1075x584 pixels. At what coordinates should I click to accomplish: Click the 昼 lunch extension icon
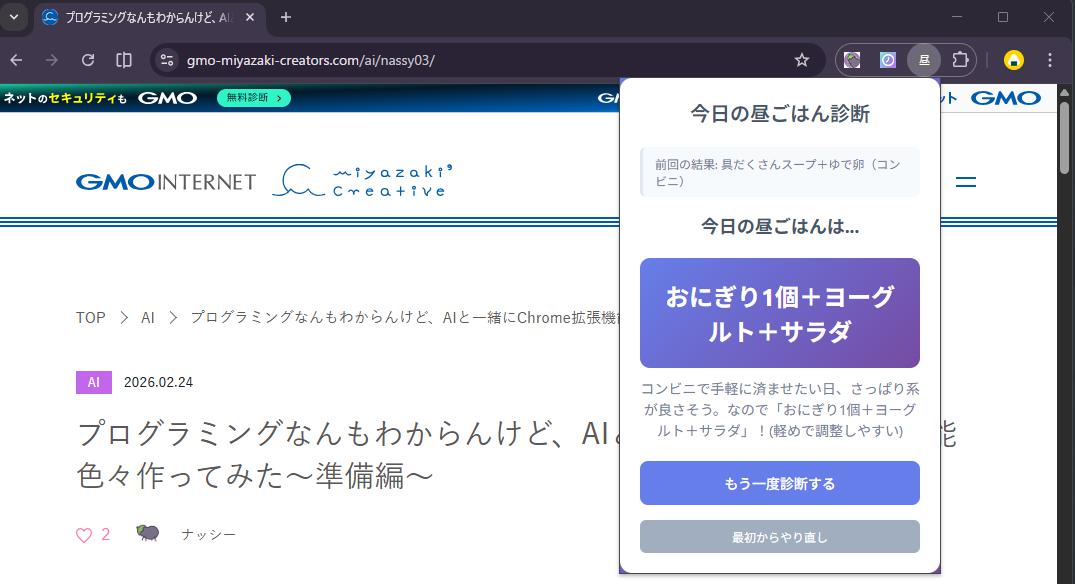pyautogui.click(x=924, y=60)
